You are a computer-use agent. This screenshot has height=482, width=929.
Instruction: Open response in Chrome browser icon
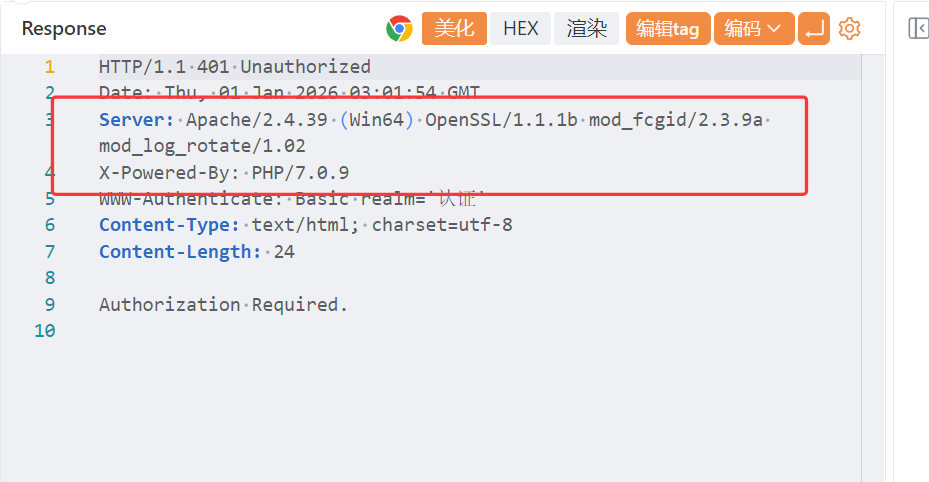(400, 28)
